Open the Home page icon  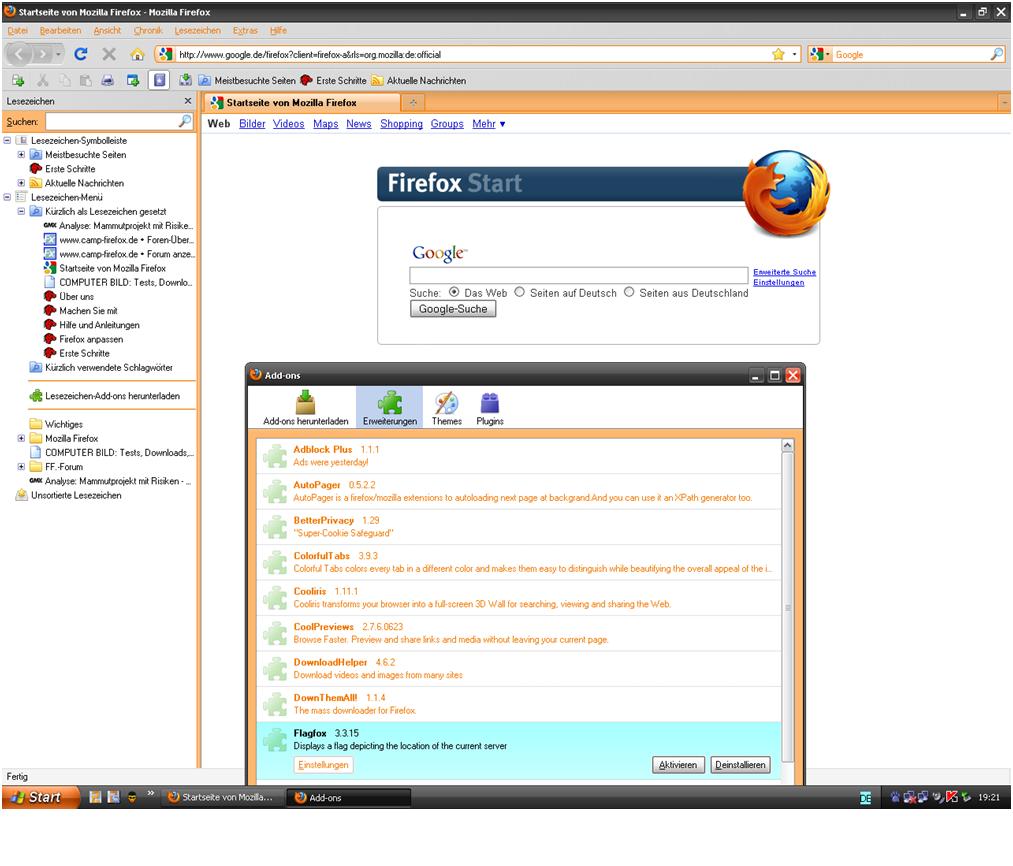pos(137,54)
